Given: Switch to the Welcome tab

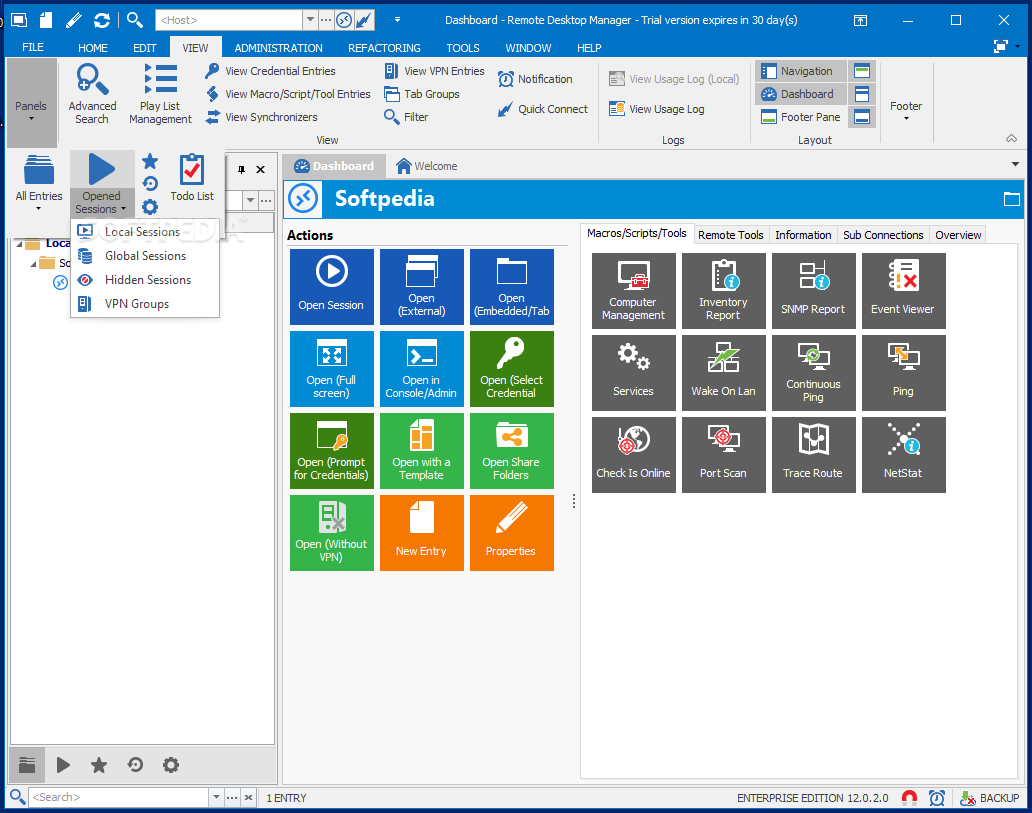Looking at the screenshot, I should (426, 166).
